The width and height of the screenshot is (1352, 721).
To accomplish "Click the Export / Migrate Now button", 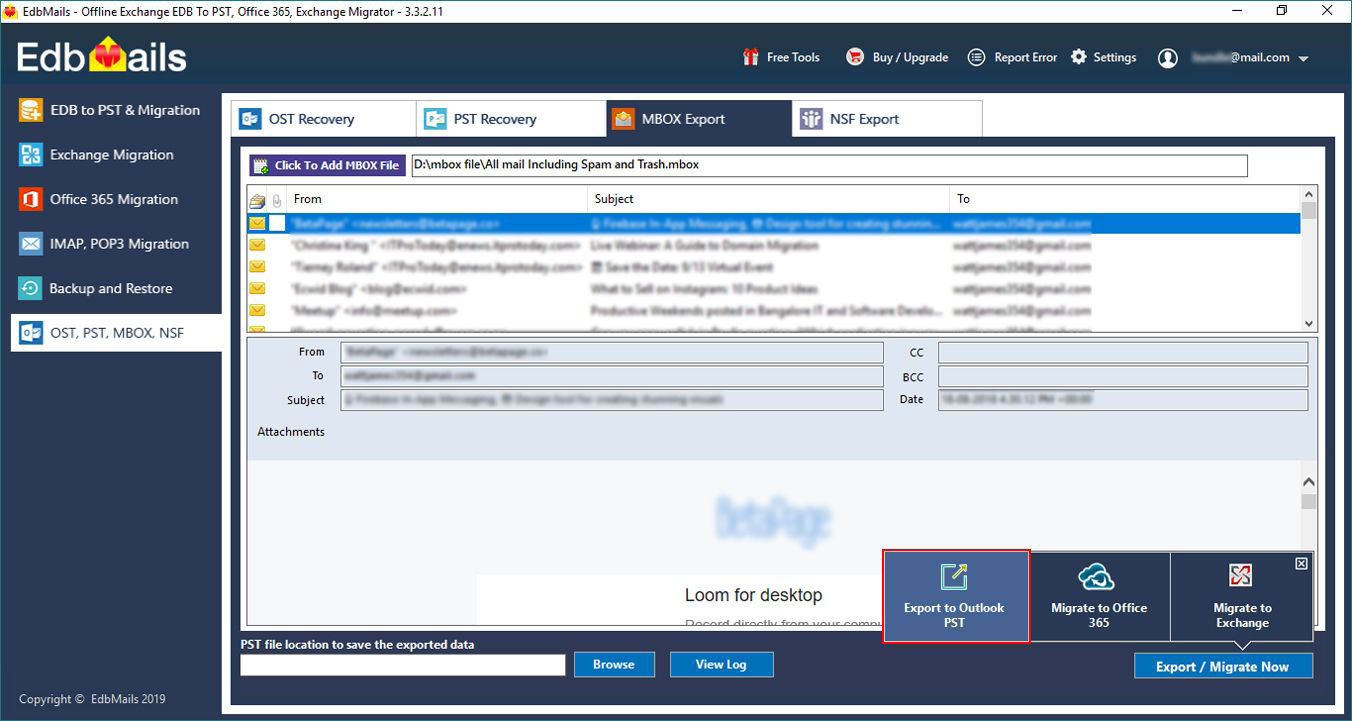I will click(1223, 666).
